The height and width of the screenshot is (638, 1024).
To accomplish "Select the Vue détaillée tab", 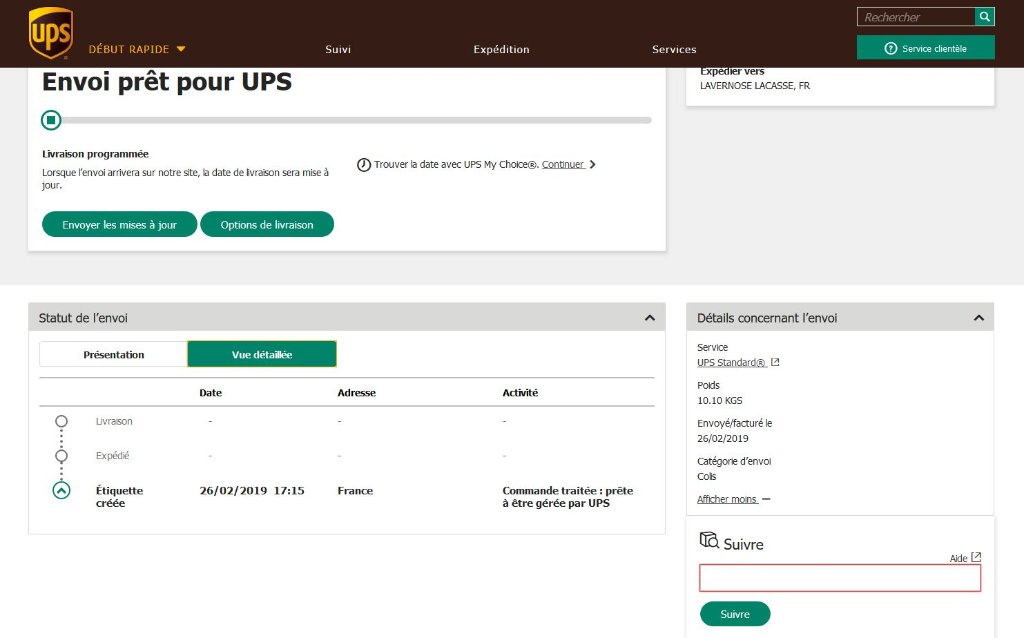I will coord(262,354).
